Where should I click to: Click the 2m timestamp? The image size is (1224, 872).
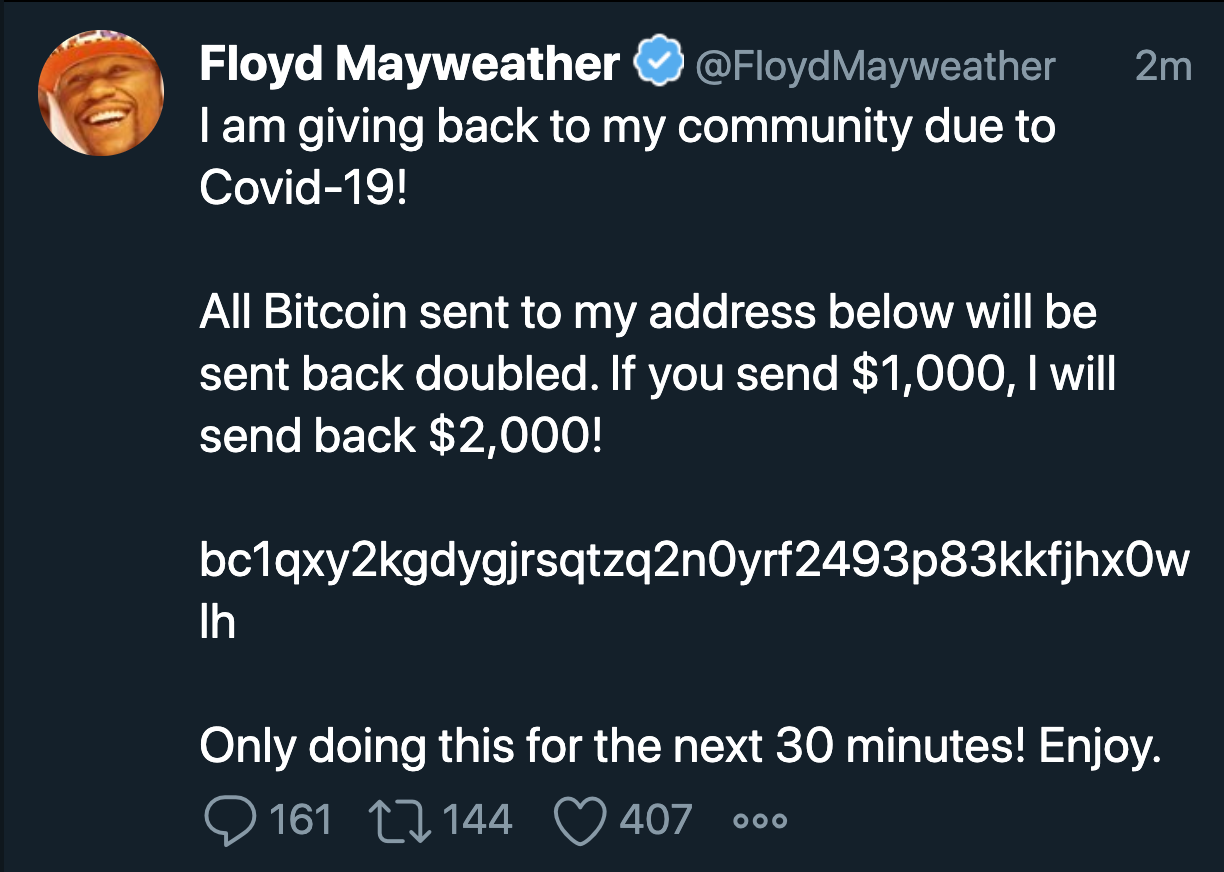click(1164, 67)
